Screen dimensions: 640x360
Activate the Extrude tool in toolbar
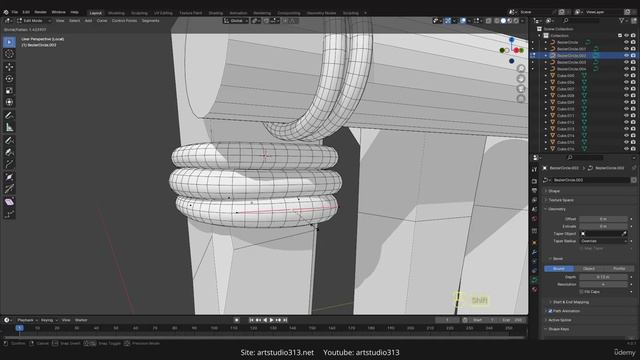[9, 164]
